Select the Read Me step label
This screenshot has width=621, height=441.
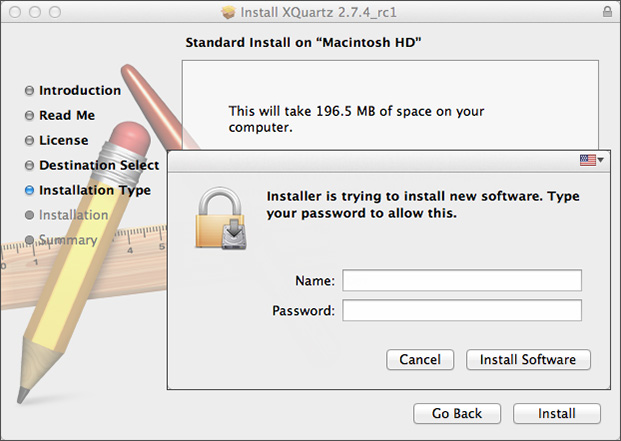67,116
